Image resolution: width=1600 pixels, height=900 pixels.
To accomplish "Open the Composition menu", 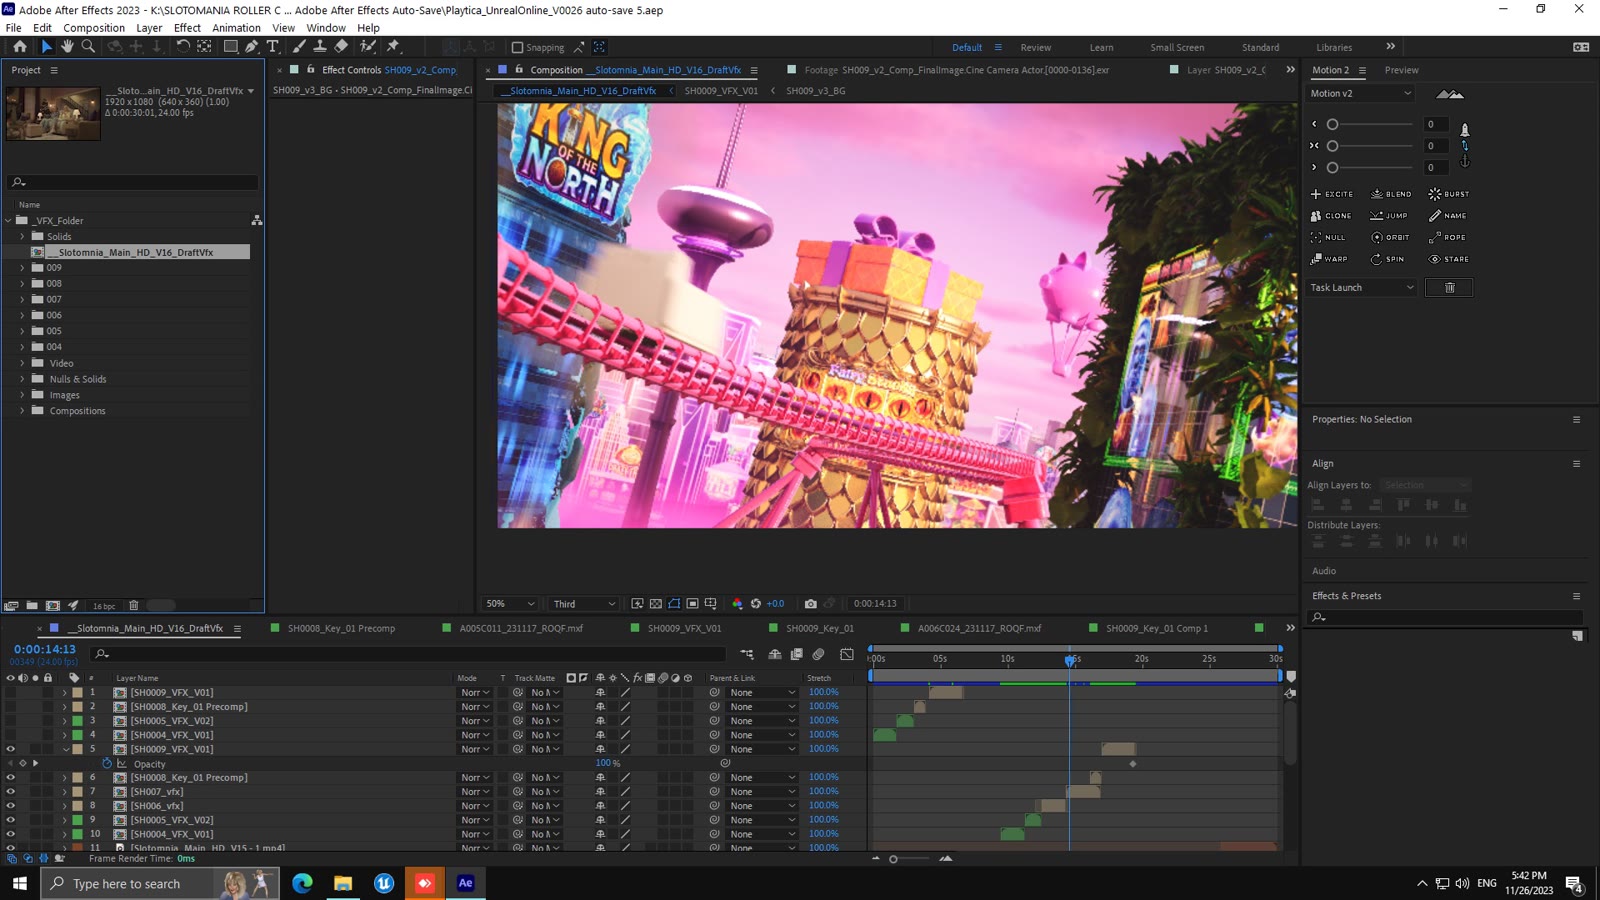I will (94, 28).
